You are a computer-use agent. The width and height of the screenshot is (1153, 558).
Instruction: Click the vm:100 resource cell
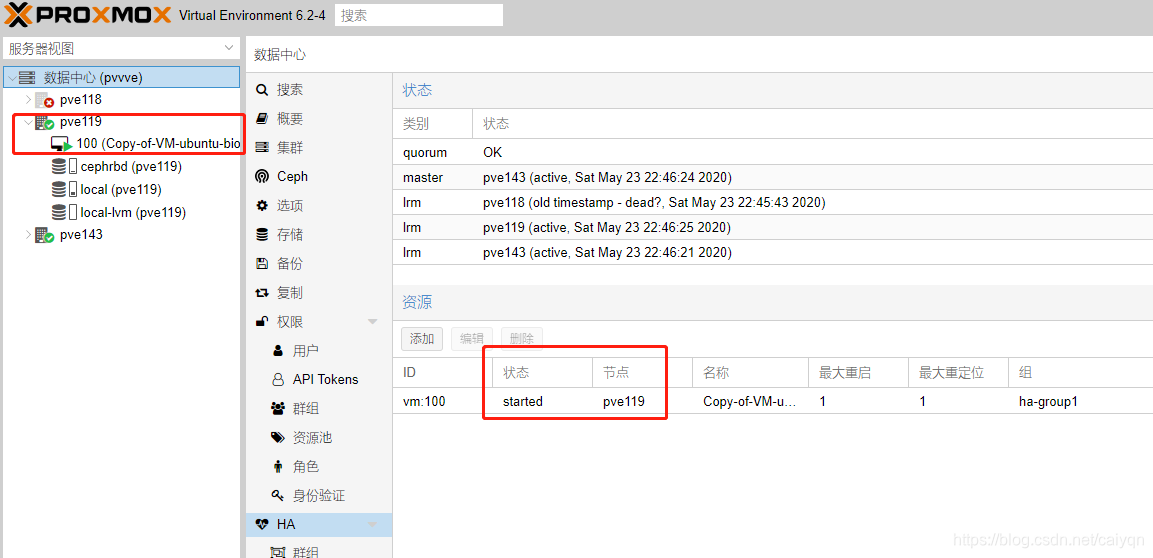(x=443, y=401)
